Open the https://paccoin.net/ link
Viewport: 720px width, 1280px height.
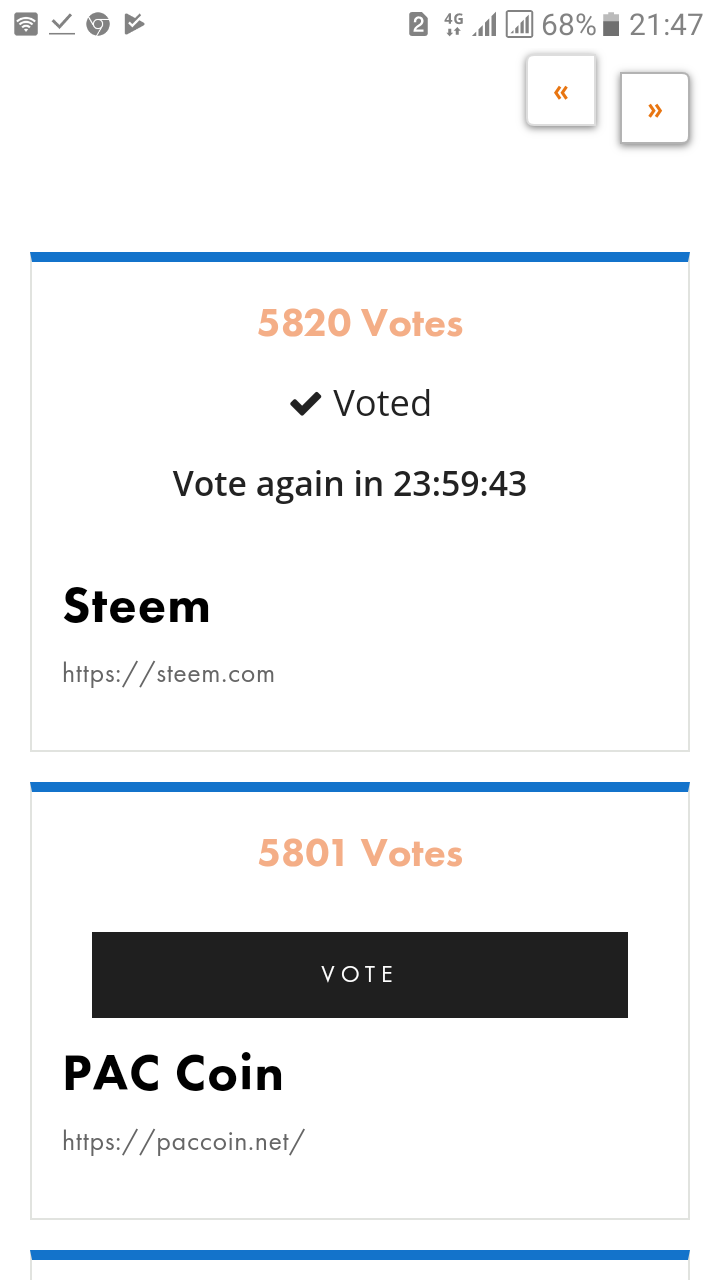click(183, 1141)
